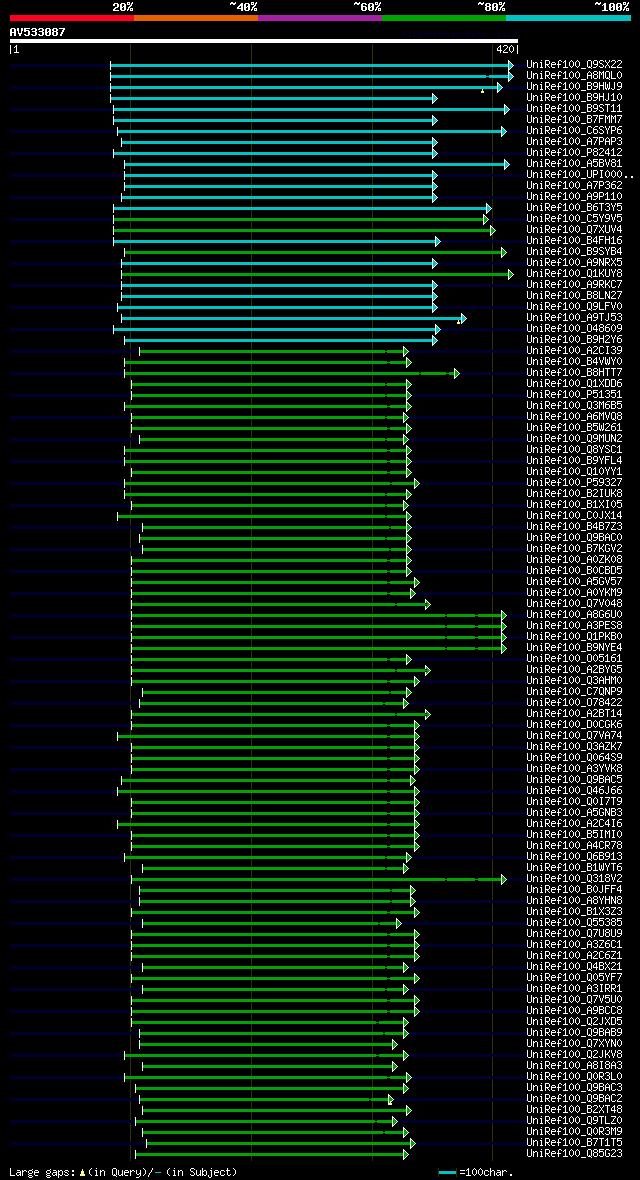Select the UniRef100_Q7XUV4 label

click(x=574, y=230)
